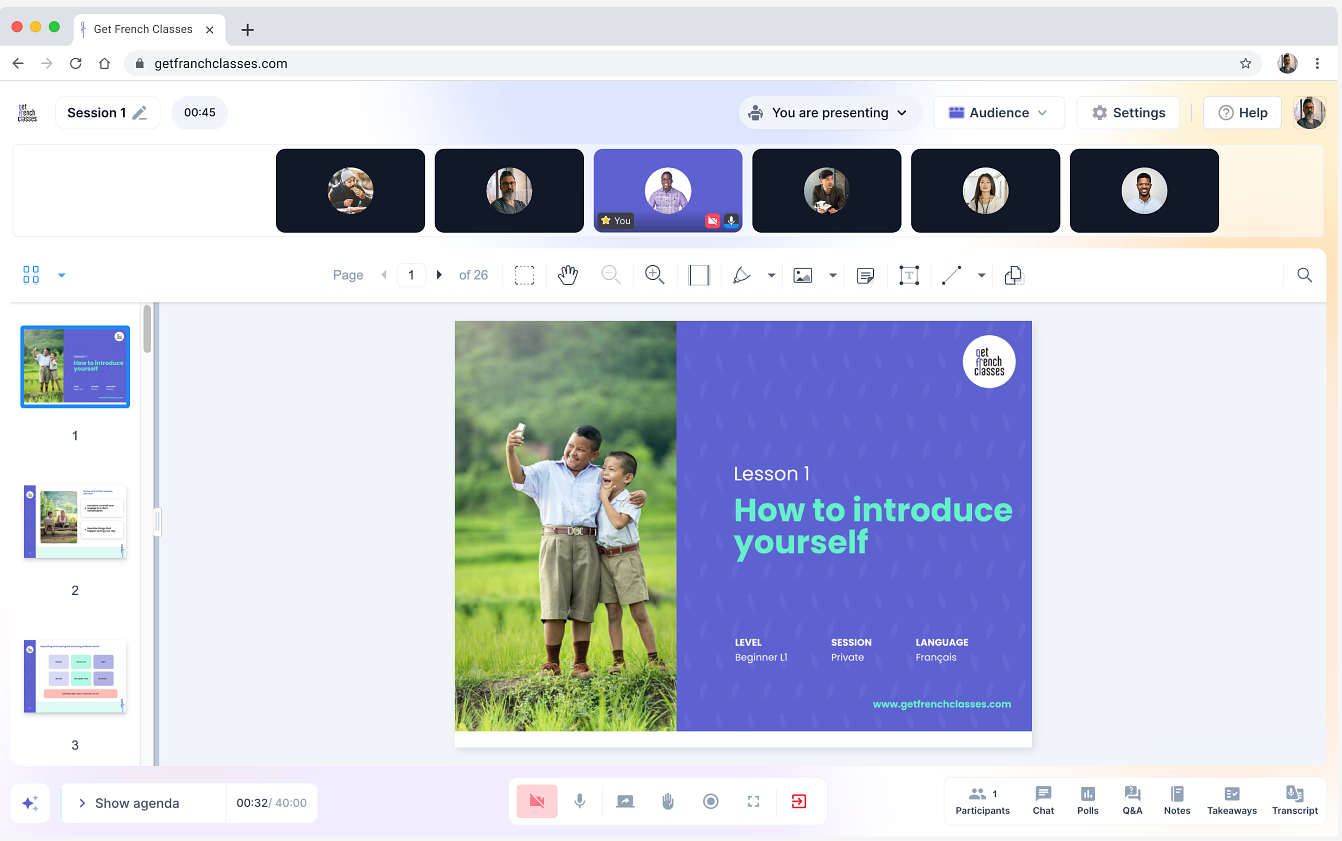Expand the Audience dropdown
This screenshot has height=841, width=1342.
998,113
